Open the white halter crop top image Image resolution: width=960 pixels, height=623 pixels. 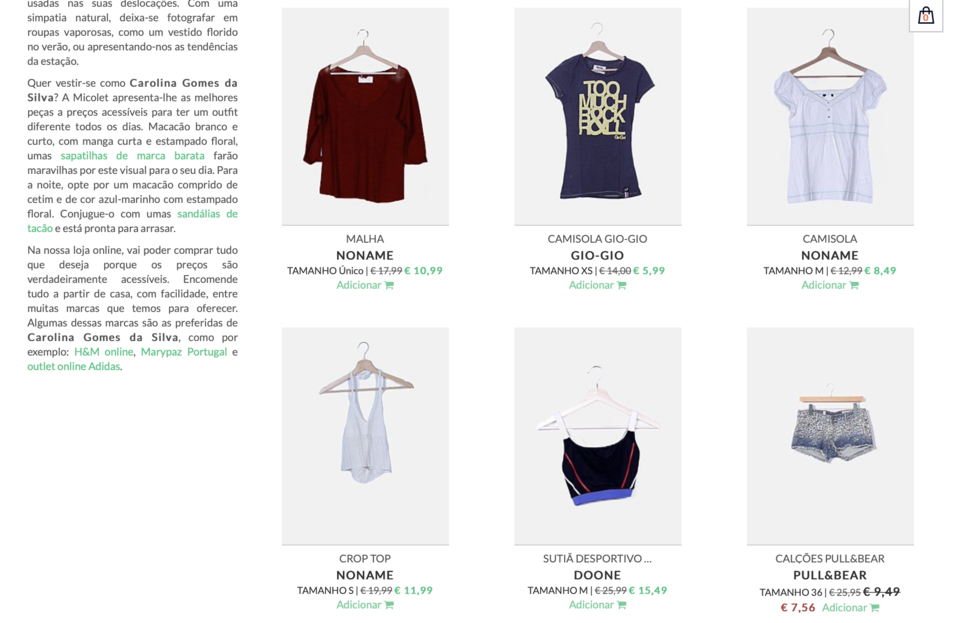(x=366, y=436)
